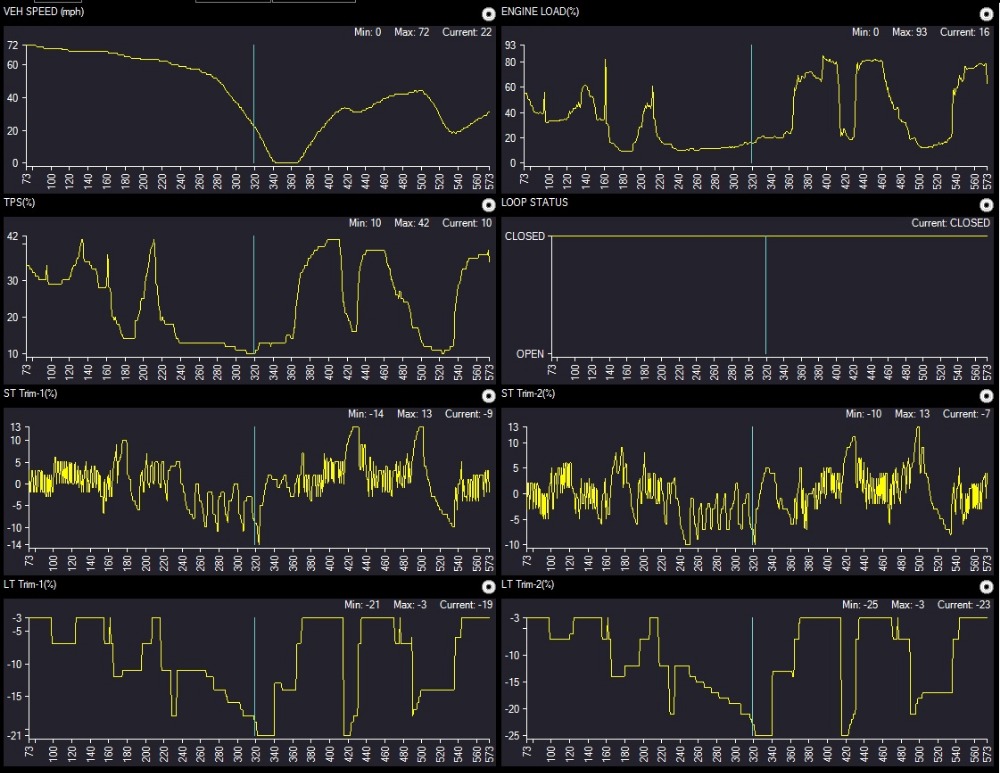Select the vertical cursor in ST Trim-1 graph
This screenshot has width=1000, height=773.
point(254,470)
